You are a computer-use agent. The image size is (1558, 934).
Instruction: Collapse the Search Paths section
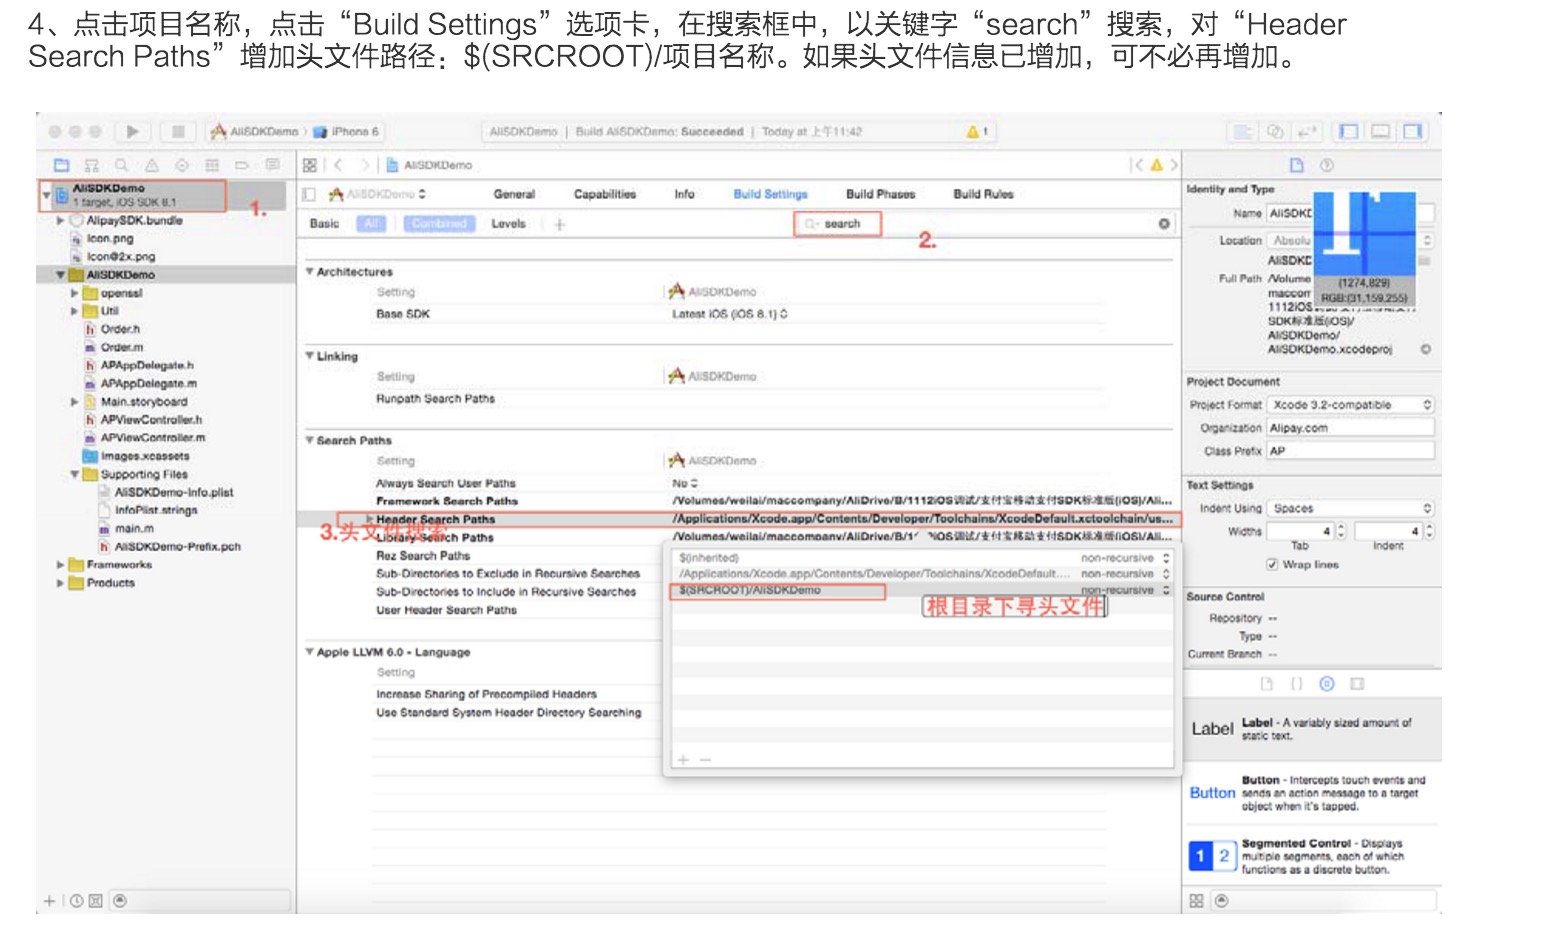pos(309,440)
